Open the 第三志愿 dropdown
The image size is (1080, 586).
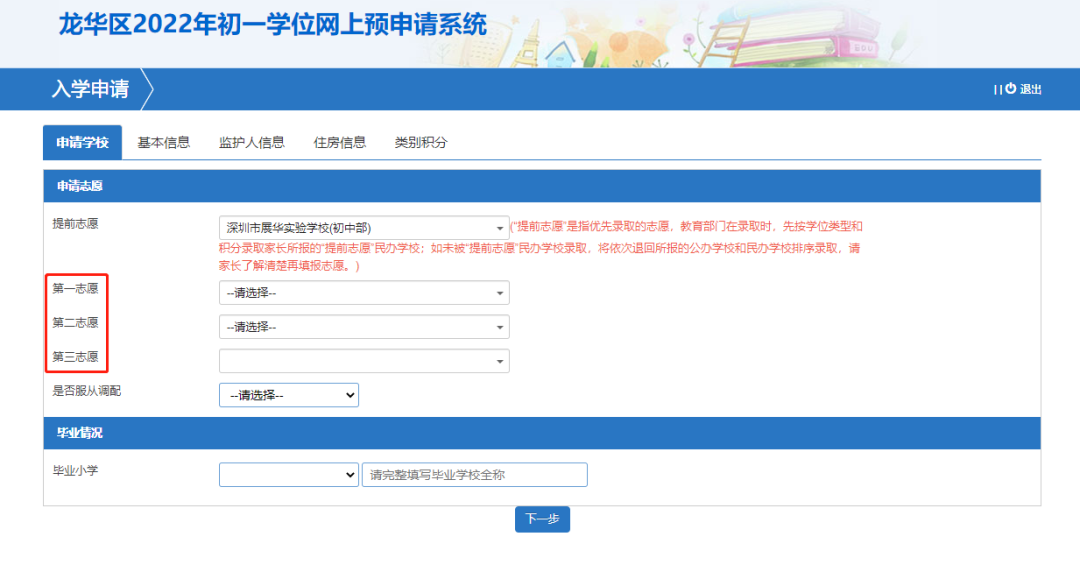[x=360, y=360]
